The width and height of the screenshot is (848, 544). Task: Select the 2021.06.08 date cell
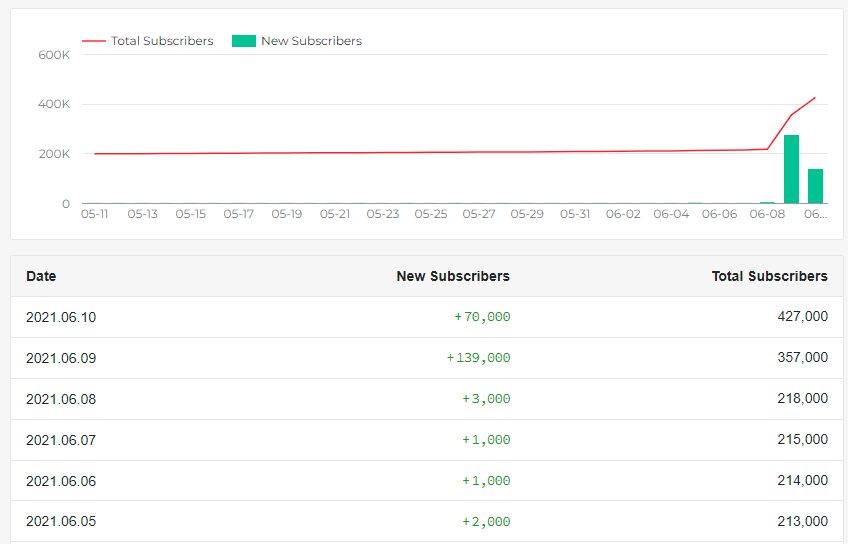61,399
